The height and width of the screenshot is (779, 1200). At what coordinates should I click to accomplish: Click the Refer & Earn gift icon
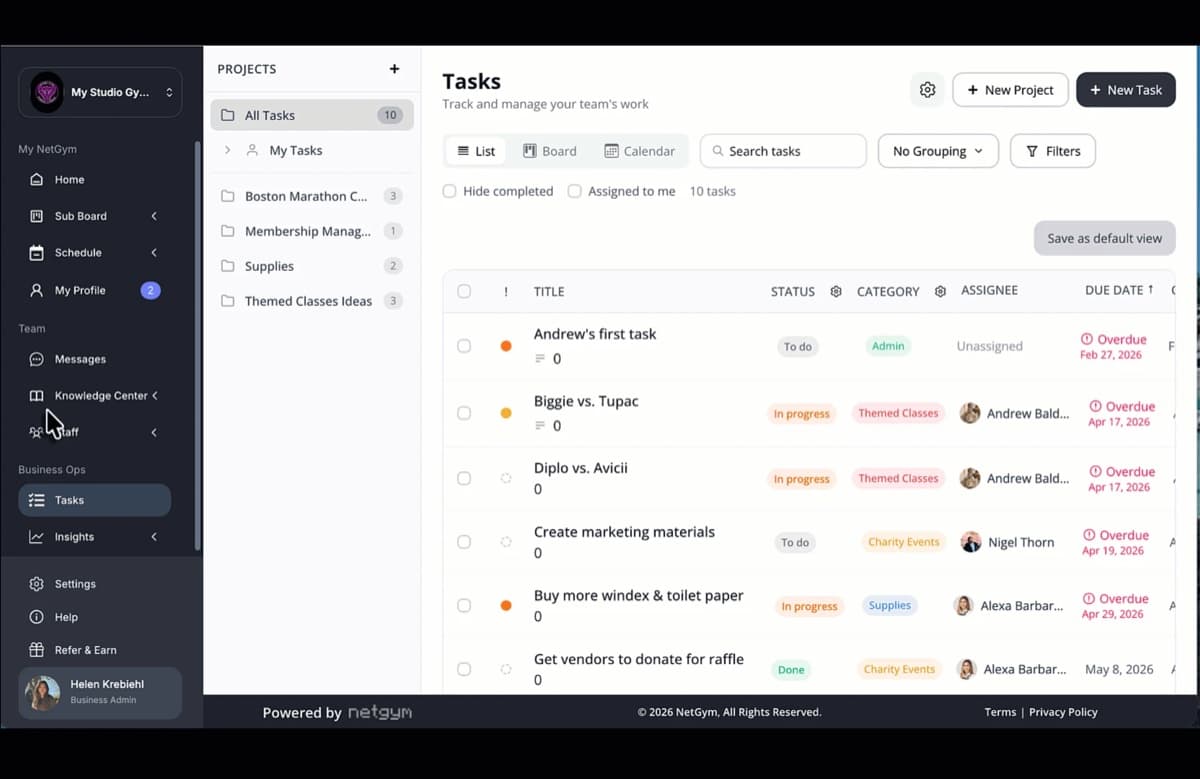(37, 650)
